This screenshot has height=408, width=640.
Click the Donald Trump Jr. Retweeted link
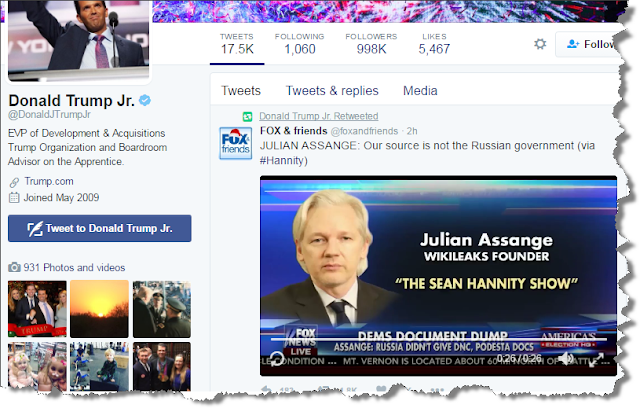pyautogui.click(x=318, y=116)
